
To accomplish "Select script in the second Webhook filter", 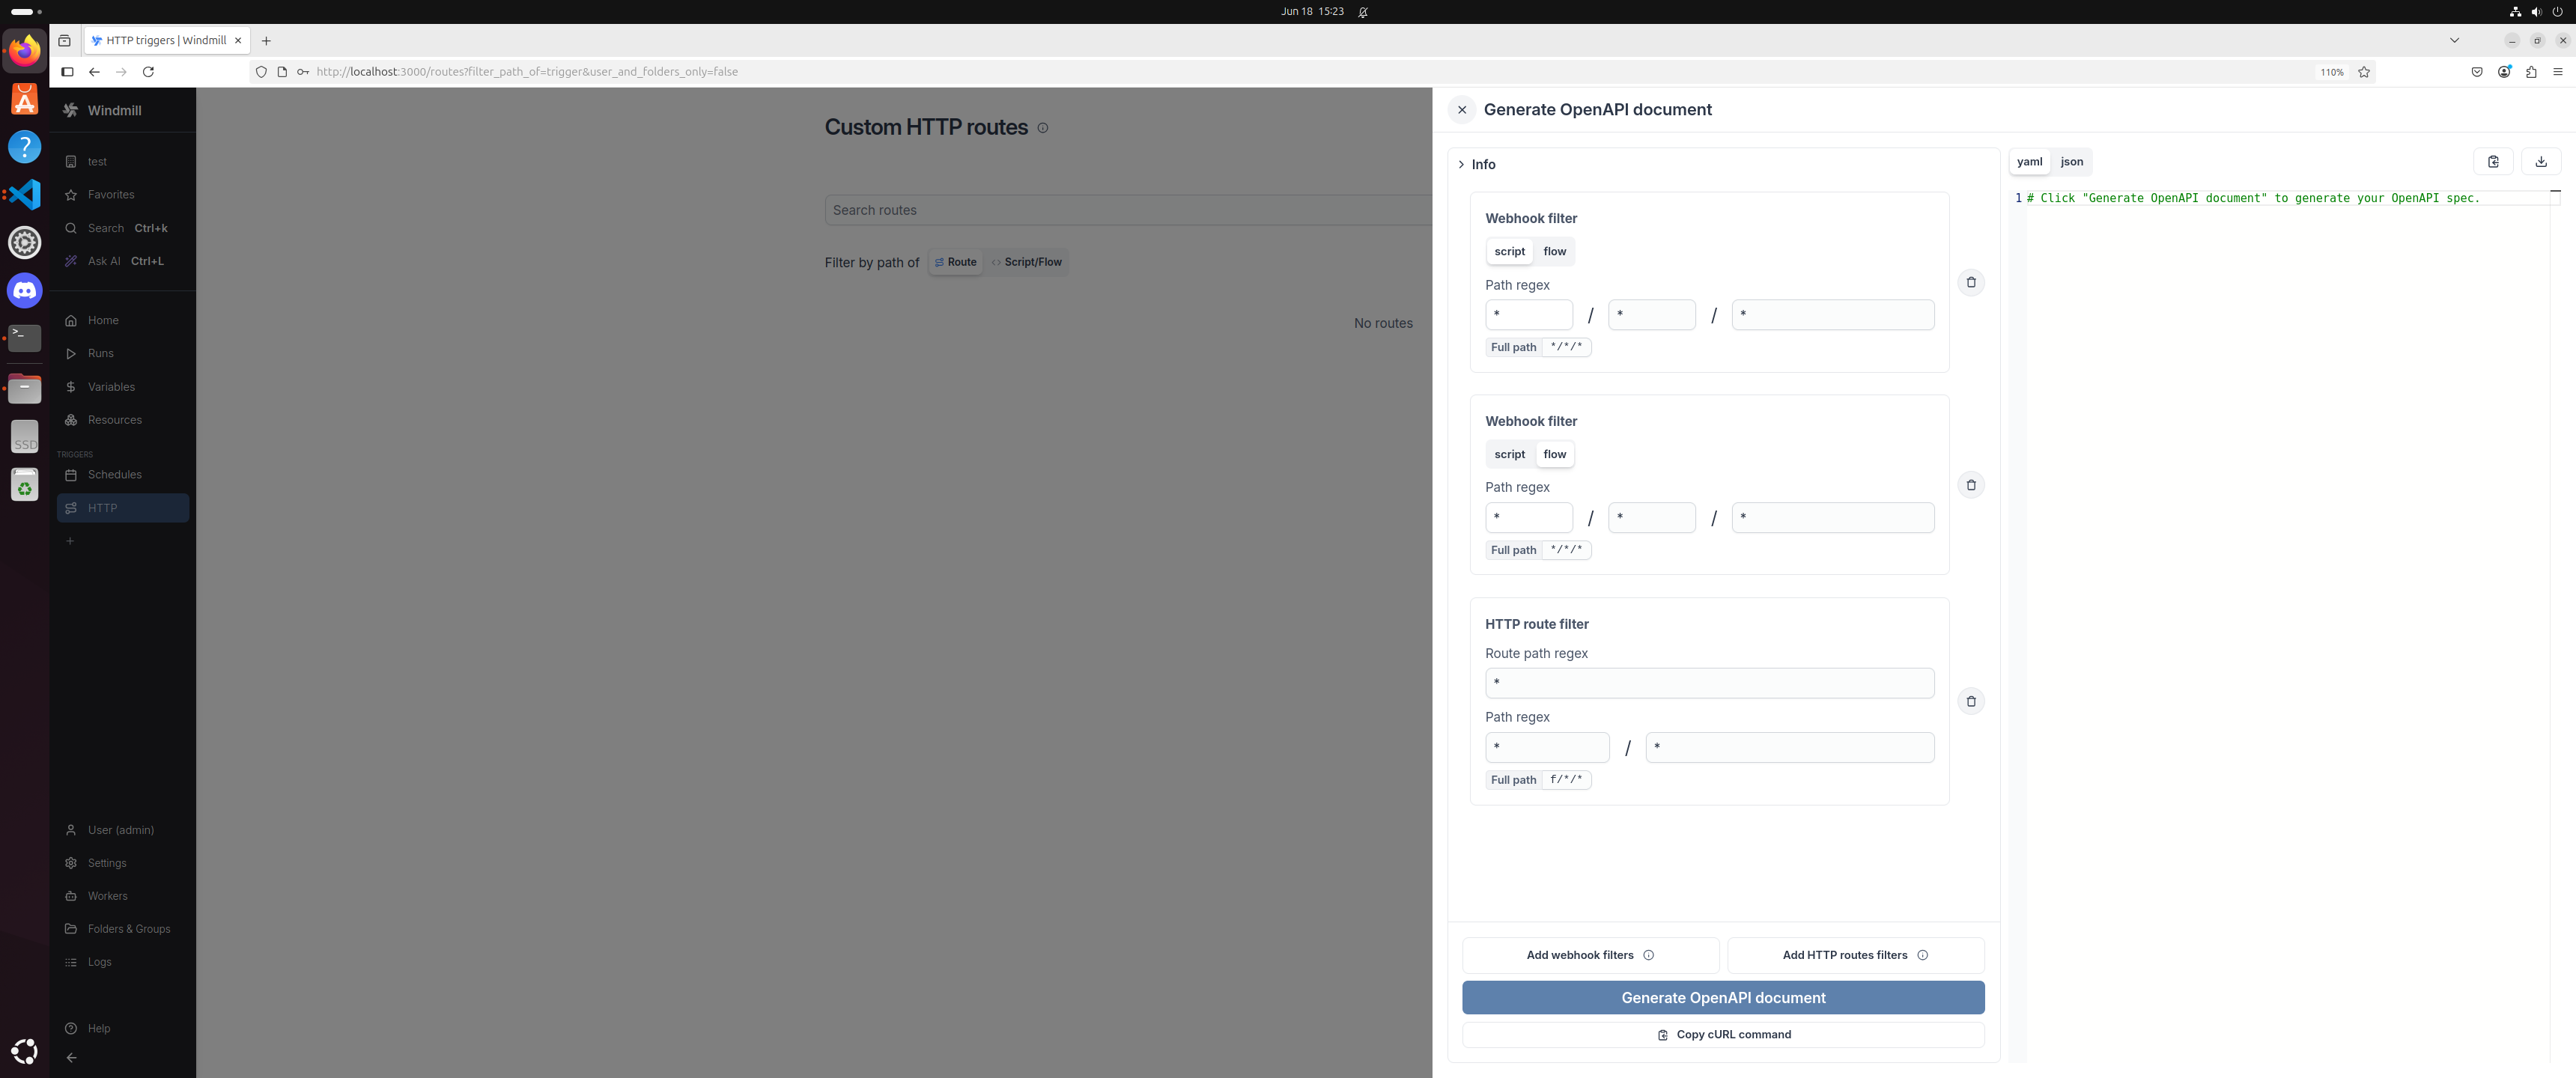I will point(1509,454).
